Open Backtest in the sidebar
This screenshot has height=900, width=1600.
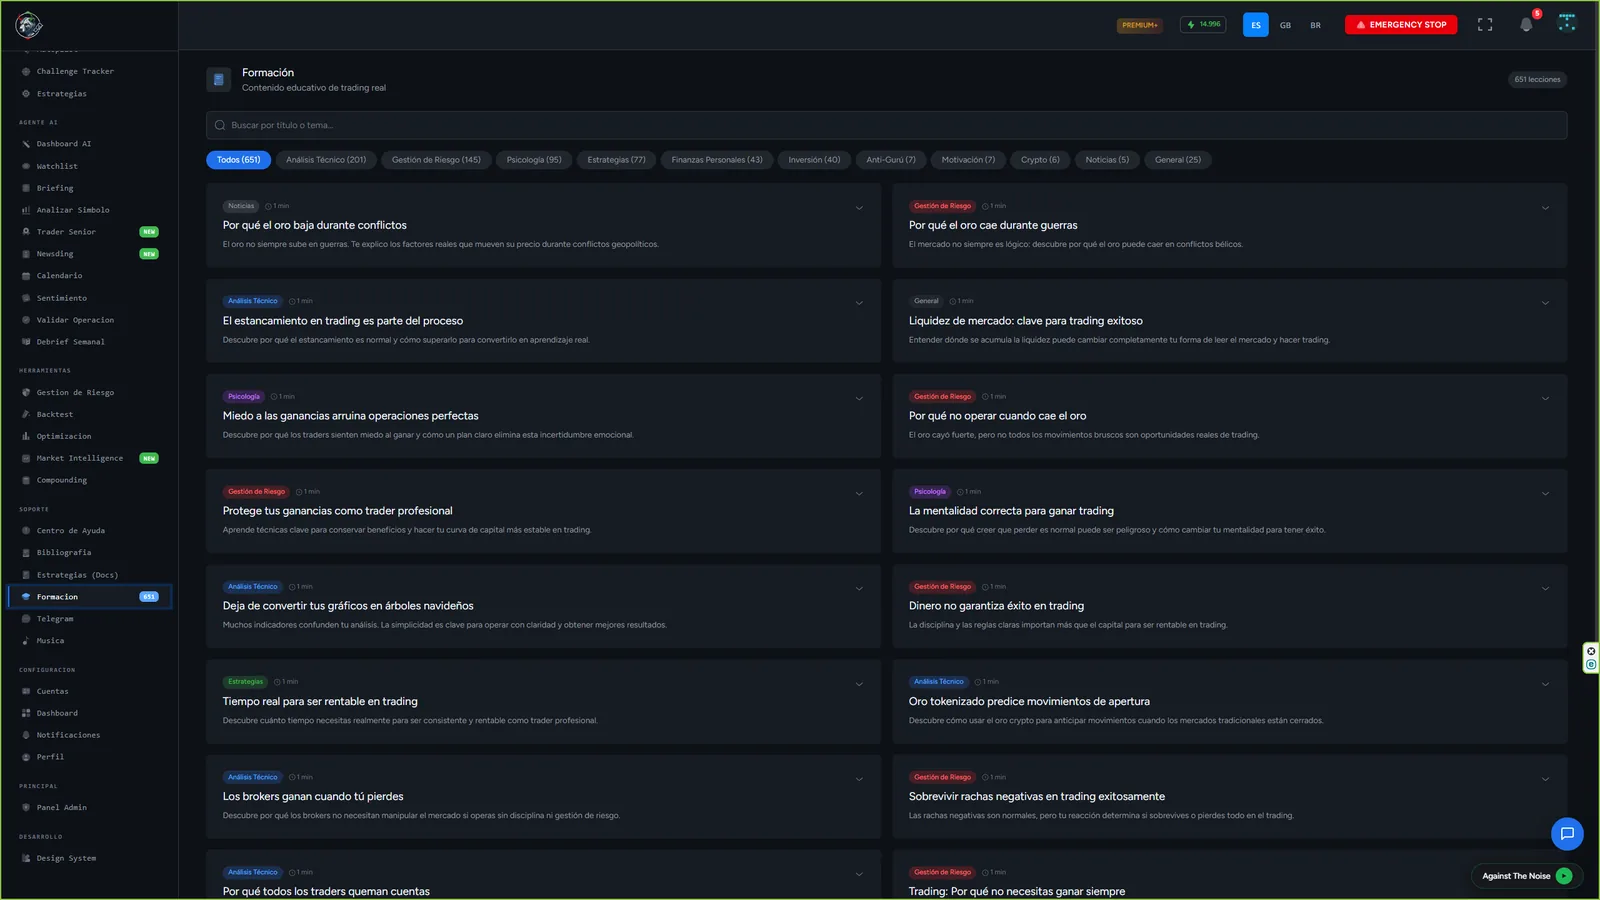(x=55, y=414)
